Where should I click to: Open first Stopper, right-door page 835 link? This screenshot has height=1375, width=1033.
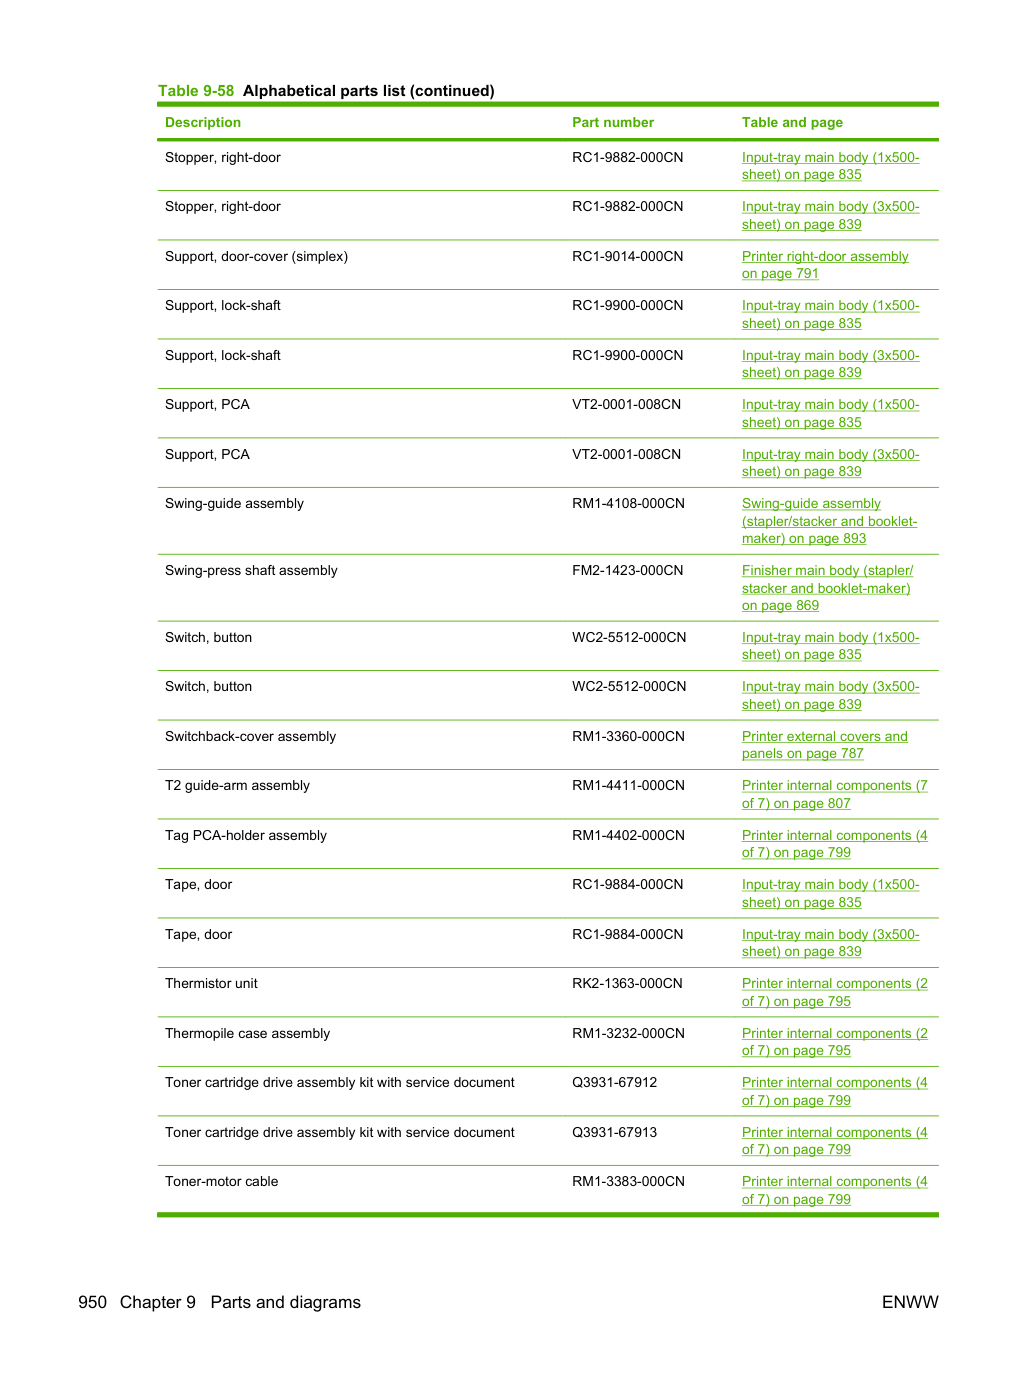pos(831,166)
